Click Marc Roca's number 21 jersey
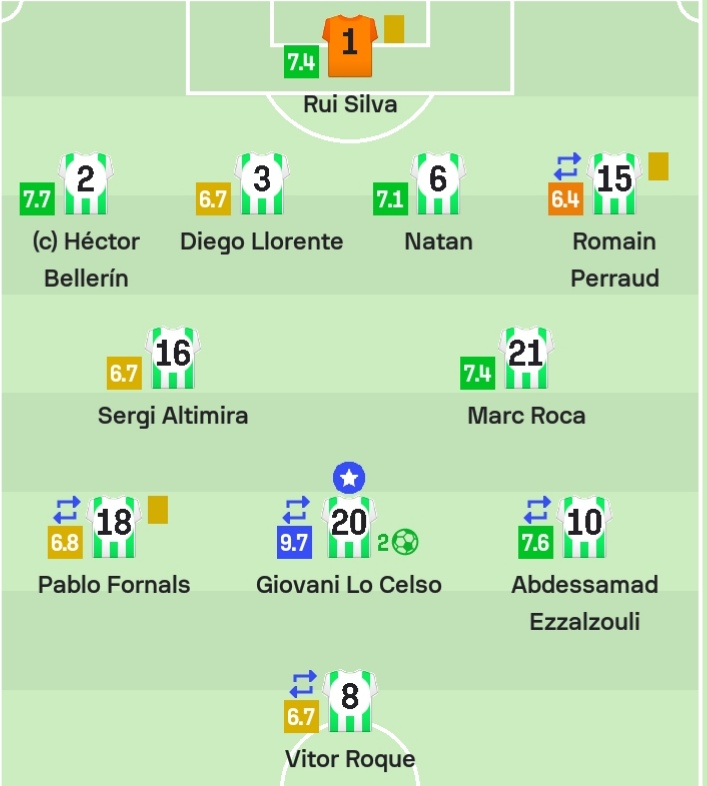 tap(525, 358)
